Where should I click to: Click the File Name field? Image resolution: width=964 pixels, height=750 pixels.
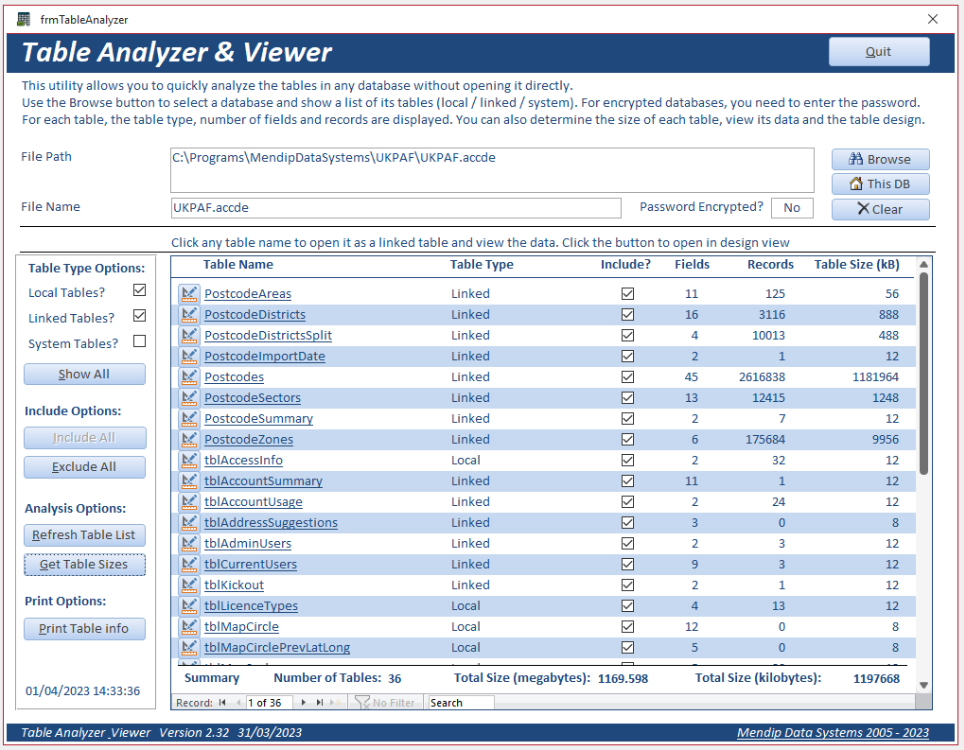[396, 208]
